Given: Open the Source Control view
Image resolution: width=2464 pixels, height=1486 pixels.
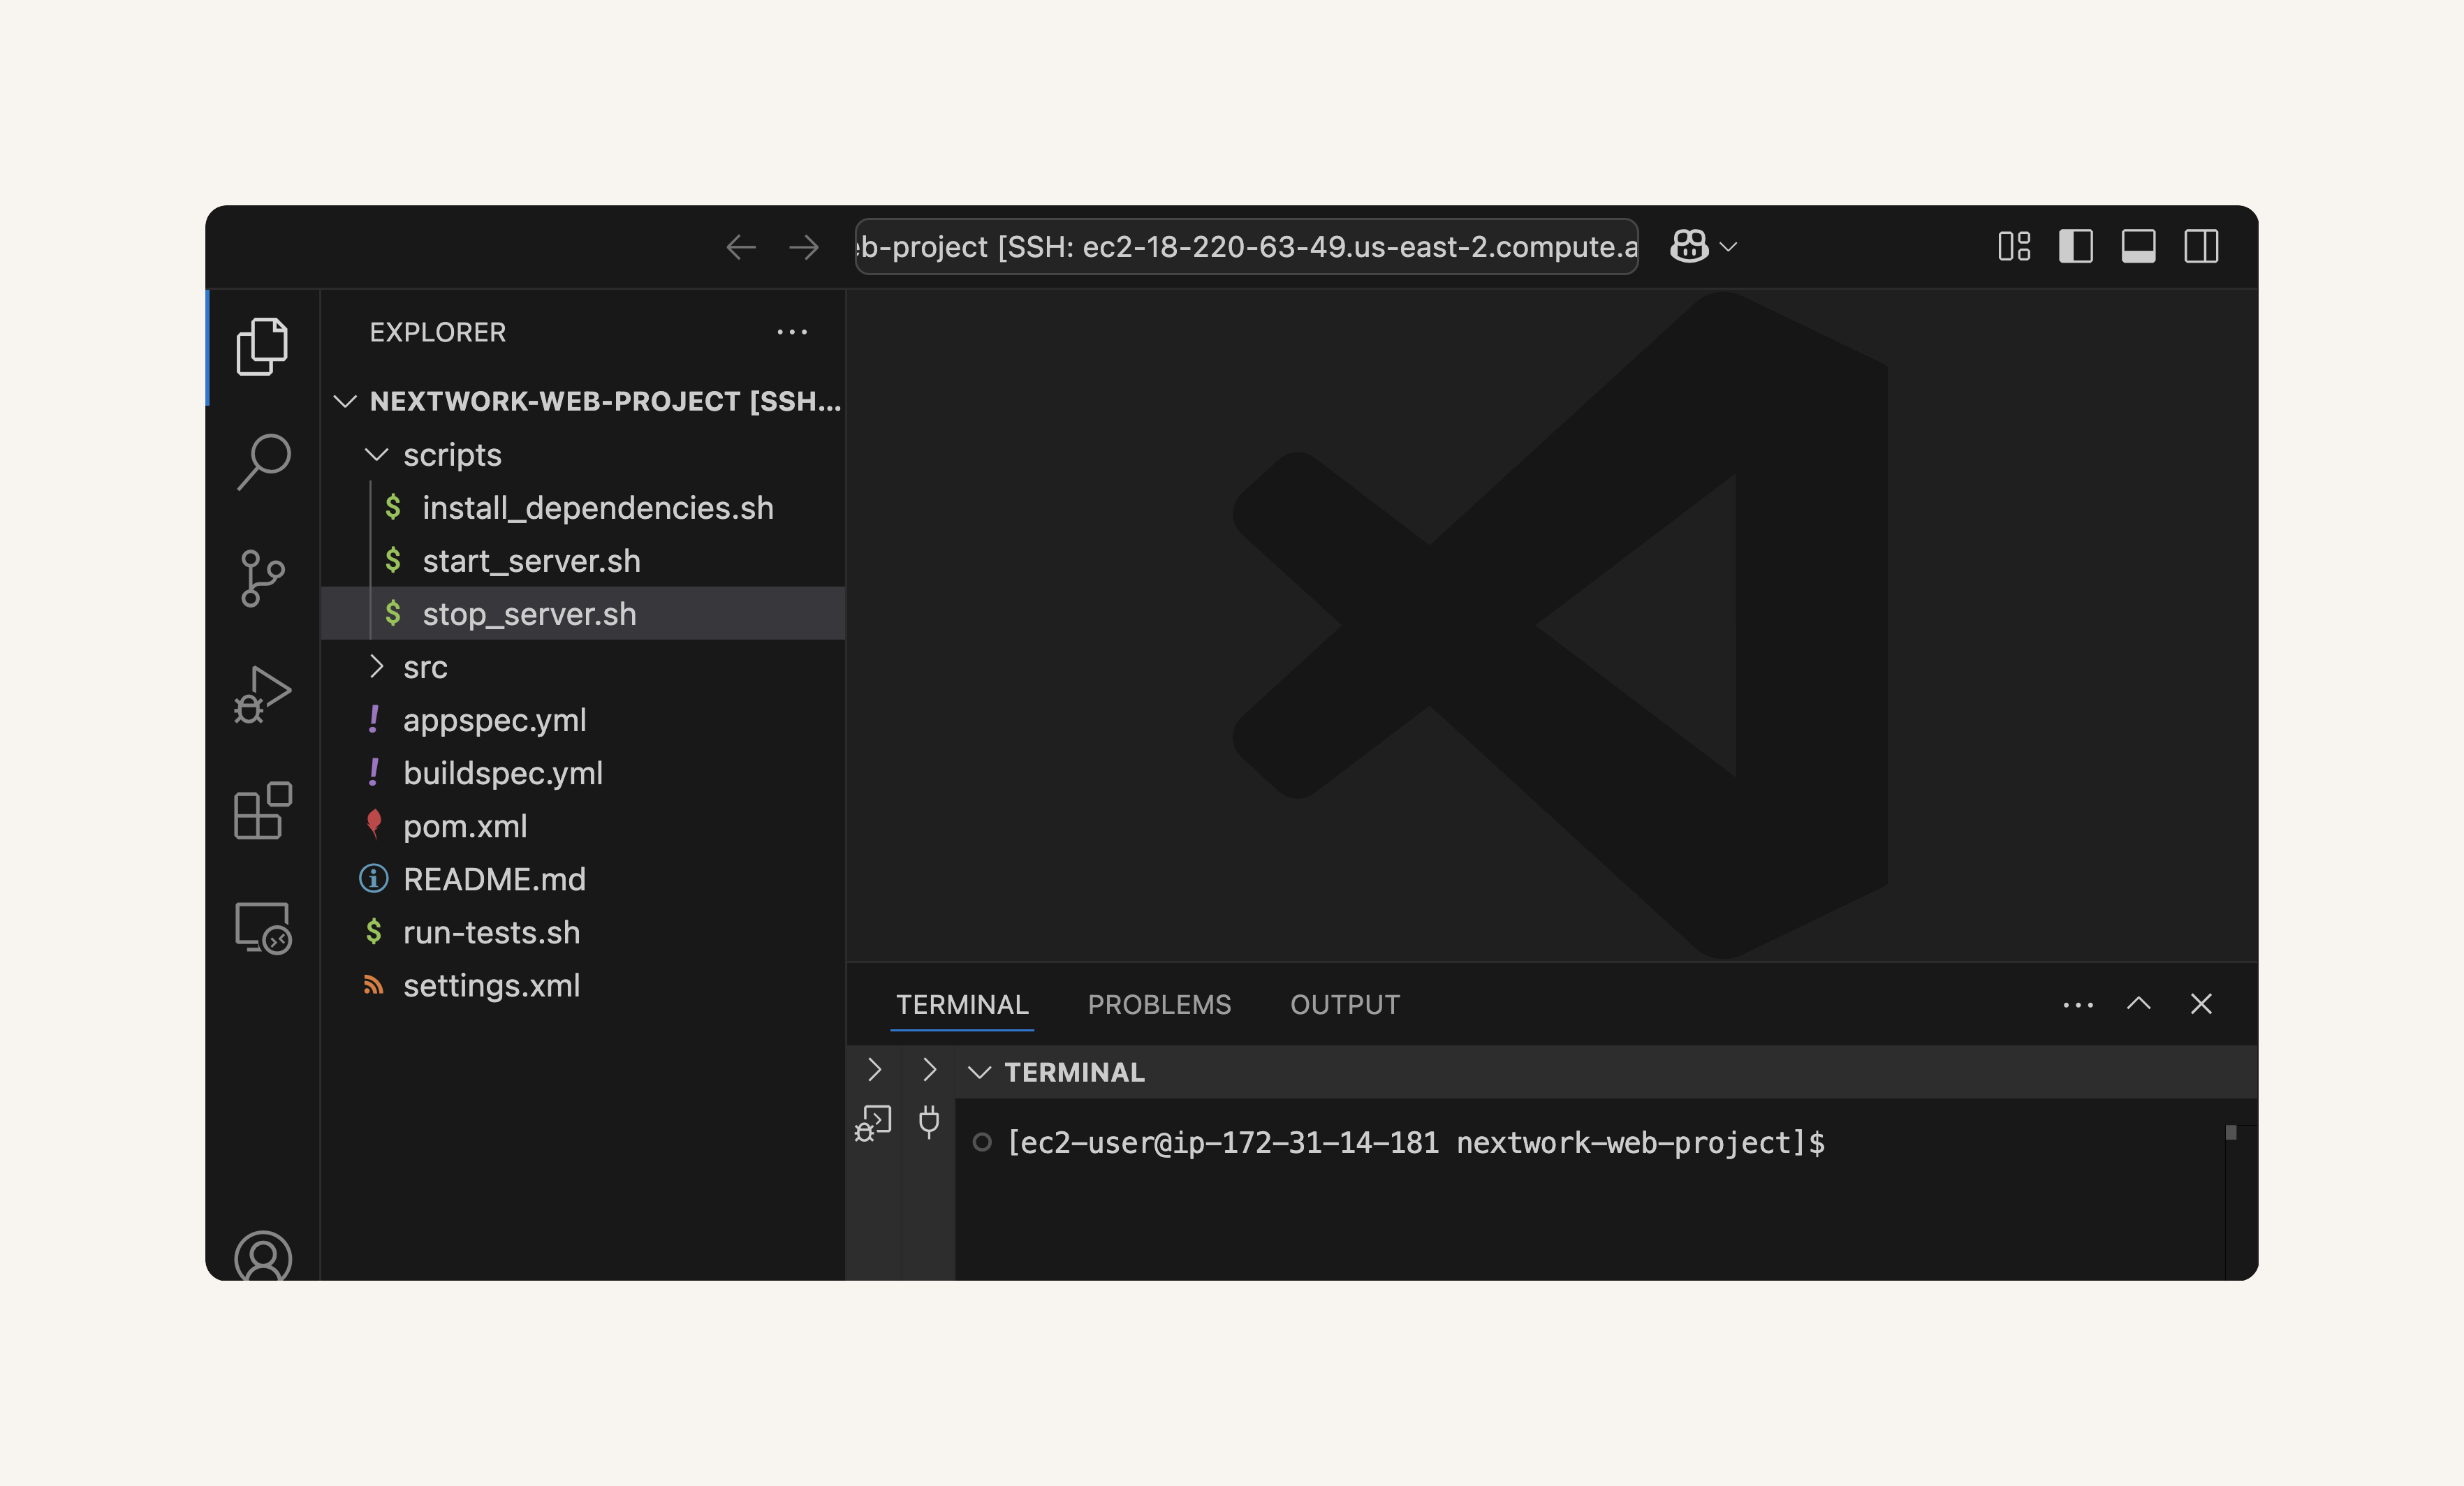Looking at the screenshot, I should point(263,578).
